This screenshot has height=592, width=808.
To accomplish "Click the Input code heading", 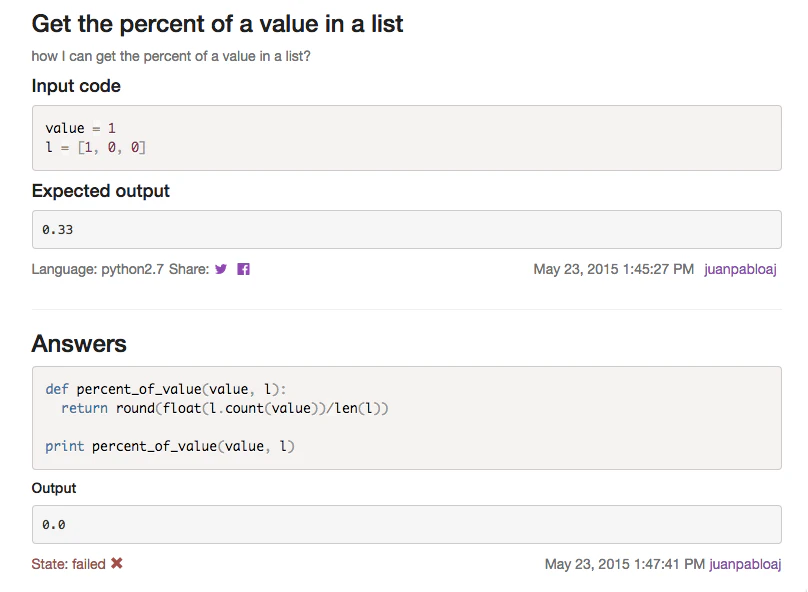I will (x=76, y=86).
